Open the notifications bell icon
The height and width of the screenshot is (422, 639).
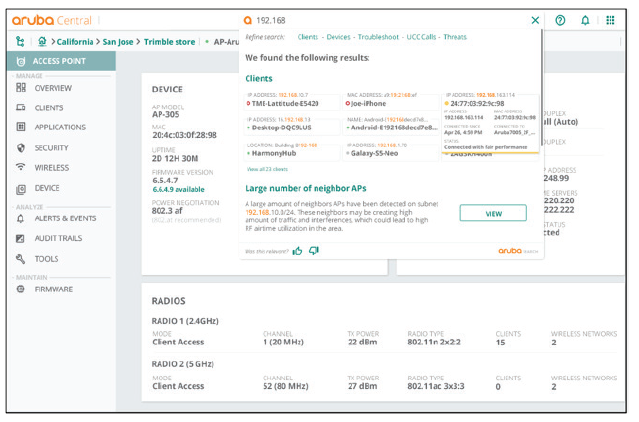pos(585,20)
